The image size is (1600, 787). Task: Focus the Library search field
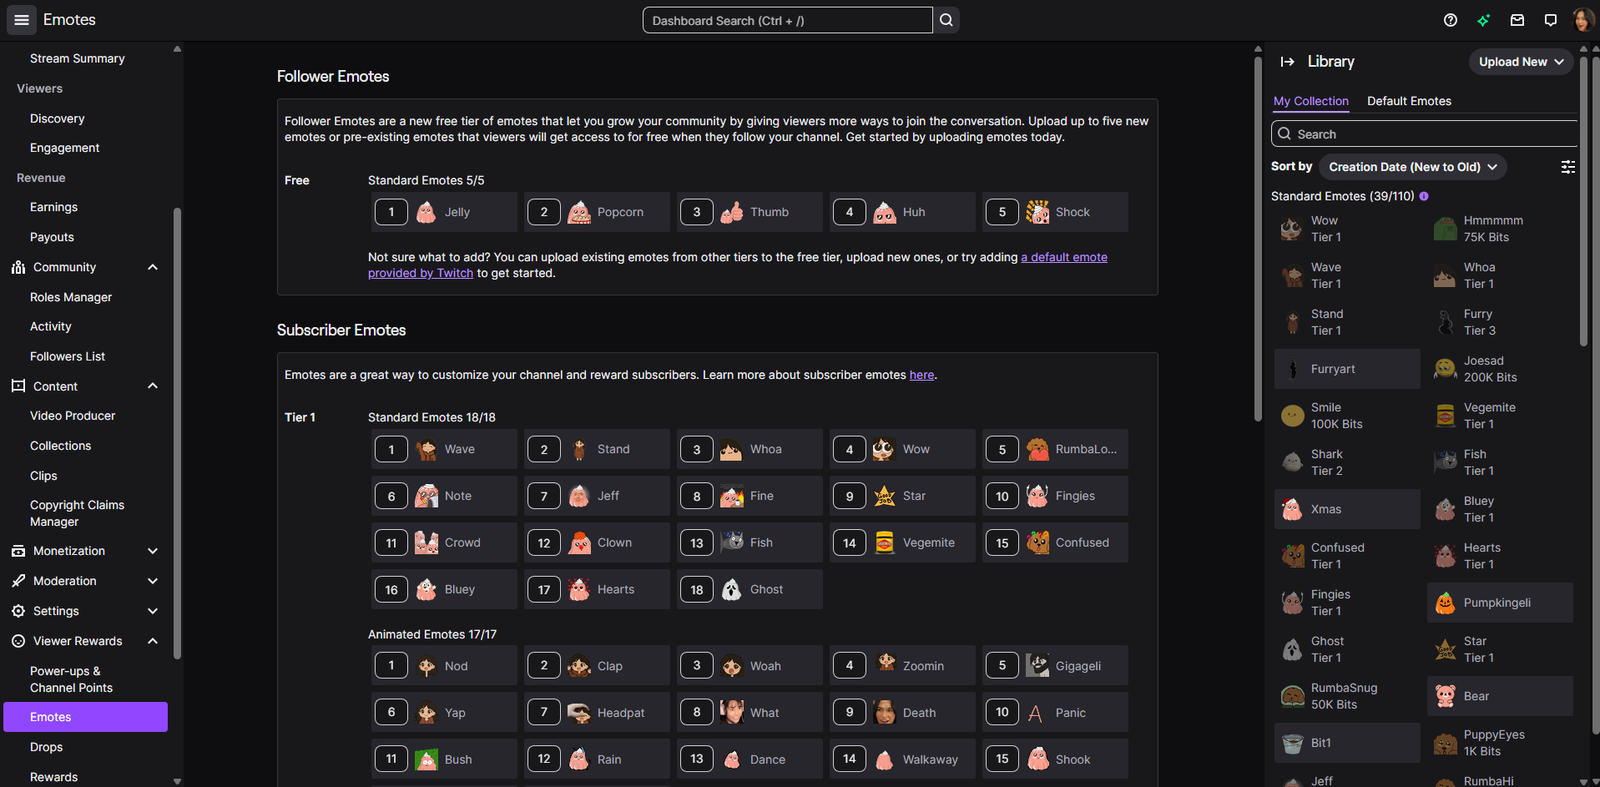click(1425, 134)
